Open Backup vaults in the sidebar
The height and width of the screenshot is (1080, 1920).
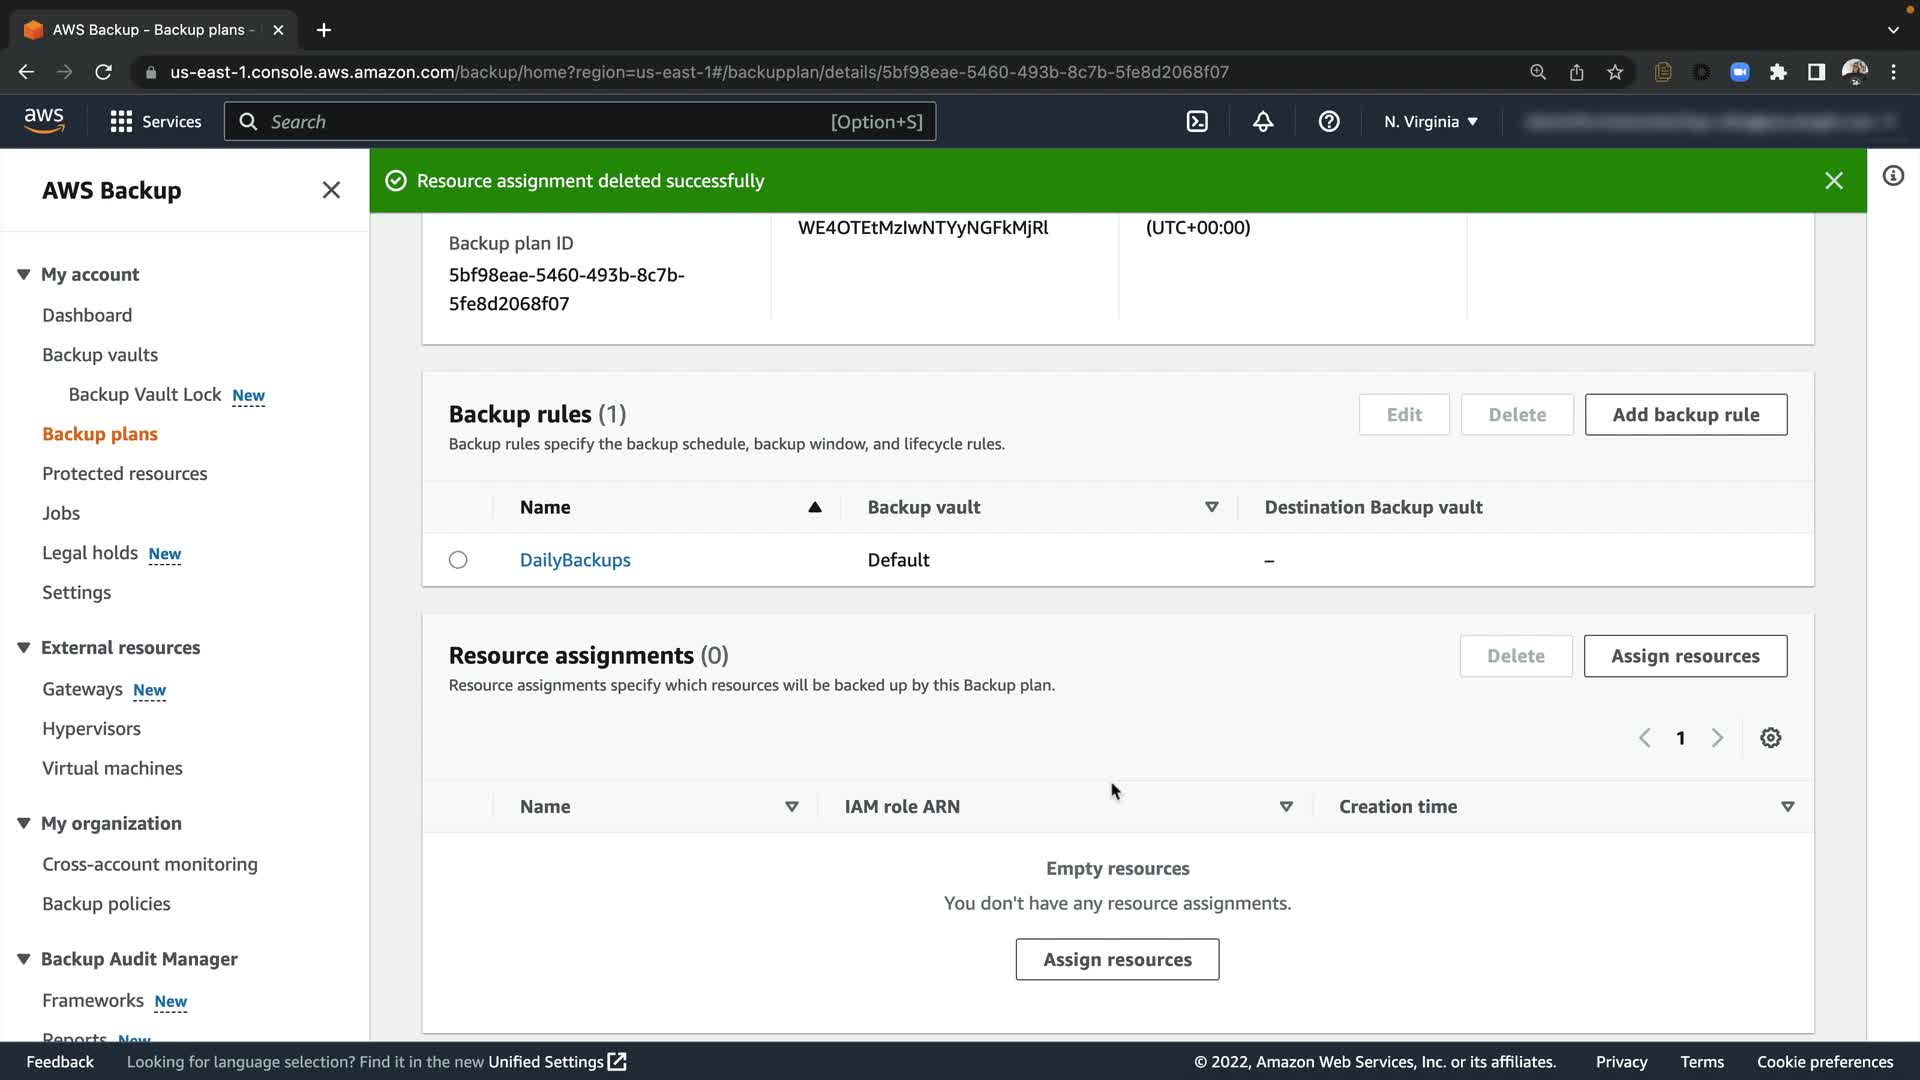(x=100, y=355)
